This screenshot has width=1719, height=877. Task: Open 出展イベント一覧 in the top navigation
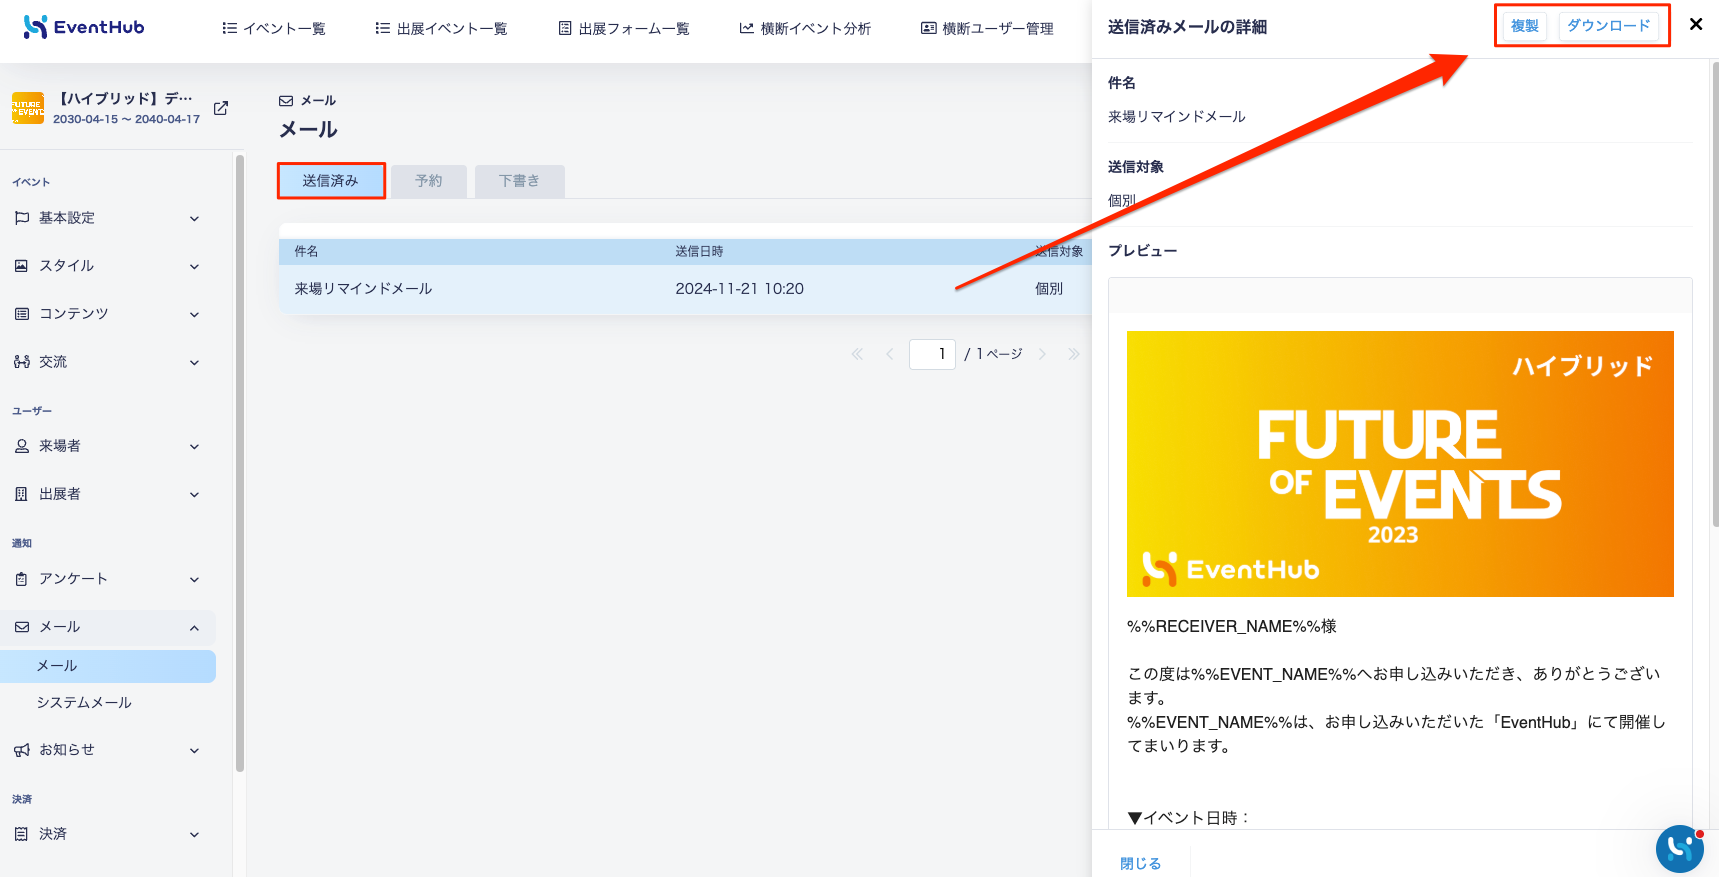point(441,29)
